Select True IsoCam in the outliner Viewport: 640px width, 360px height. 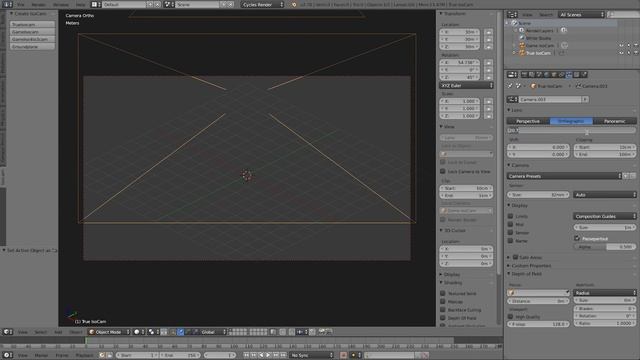click(538, 53)
